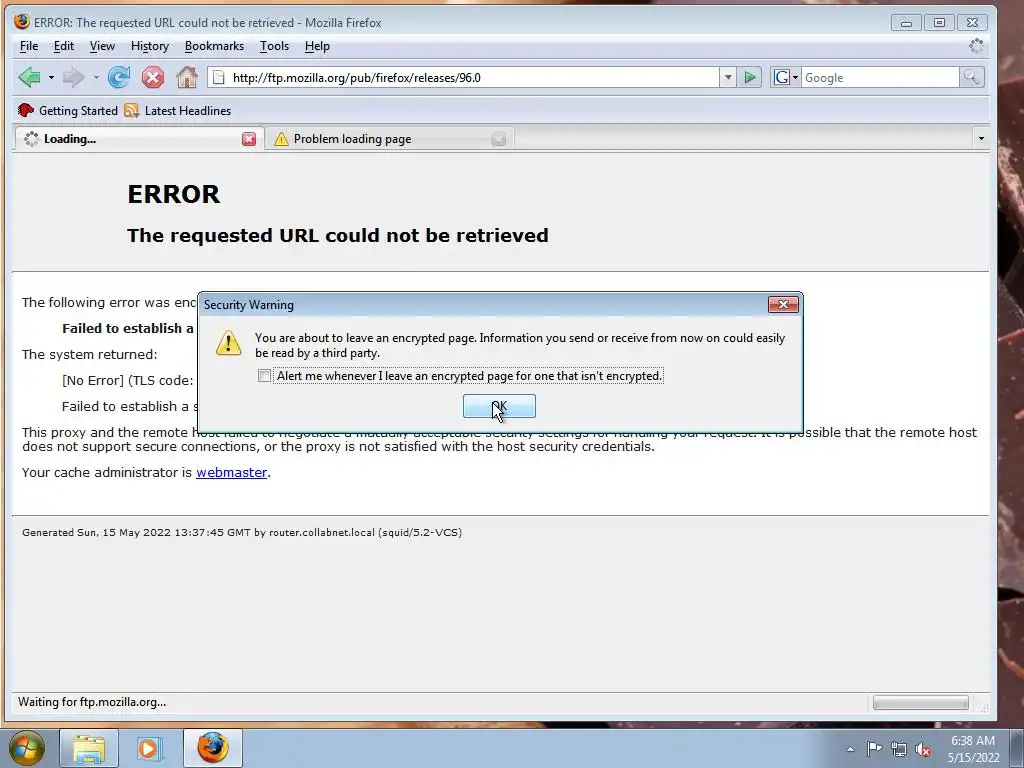
Task: Reload the current page
Action: pyautogui.click(x=119, y=78)
